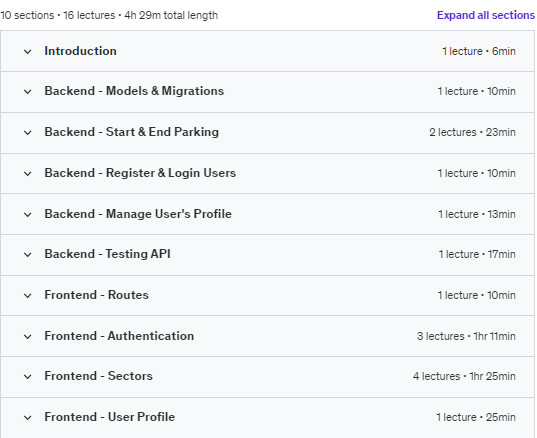The height and width of the screenshot is (438, 537).
Task: Select Frontend - Authentication title
Action: [x=119, y=336]
